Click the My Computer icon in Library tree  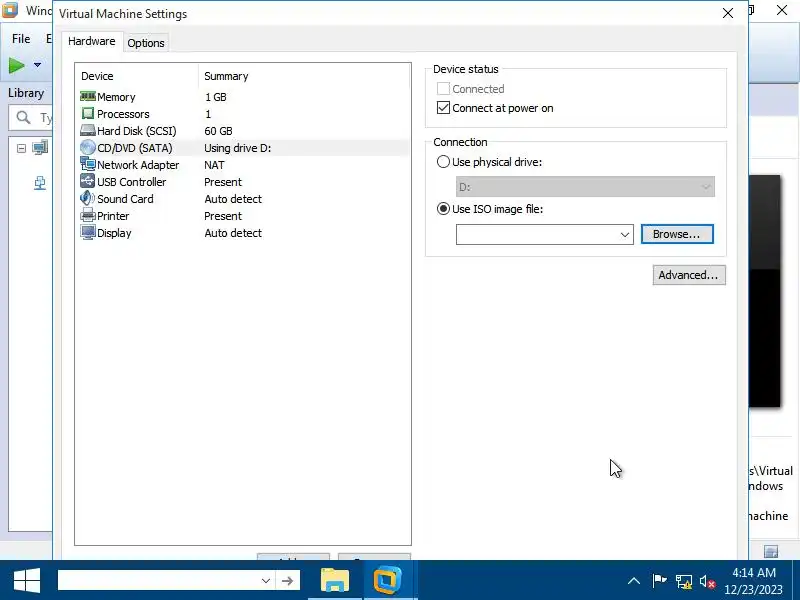(x=40, y=148)
